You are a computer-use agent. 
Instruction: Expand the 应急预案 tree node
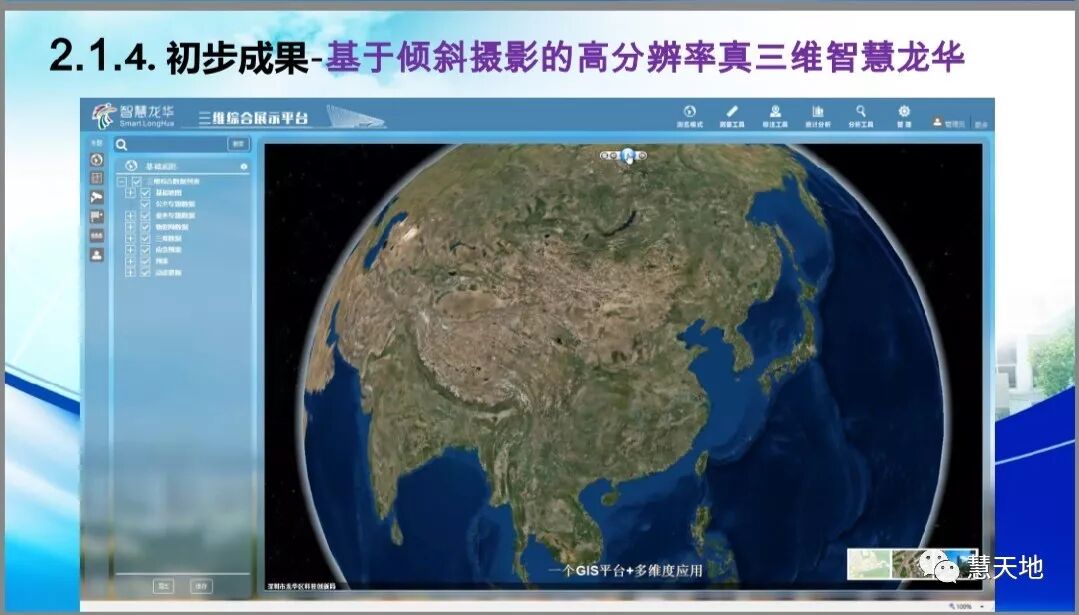click(x=130, y=250)
